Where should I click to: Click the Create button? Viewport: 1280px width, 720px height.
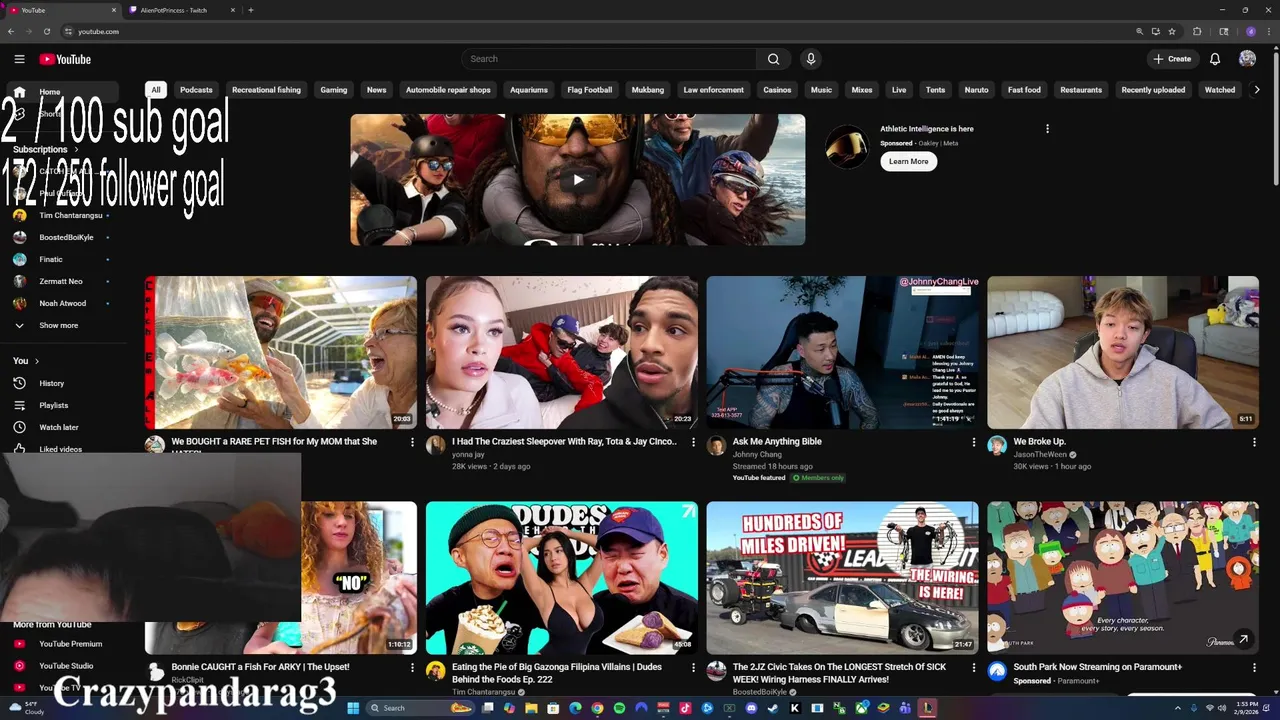(x=1173, y=59)
